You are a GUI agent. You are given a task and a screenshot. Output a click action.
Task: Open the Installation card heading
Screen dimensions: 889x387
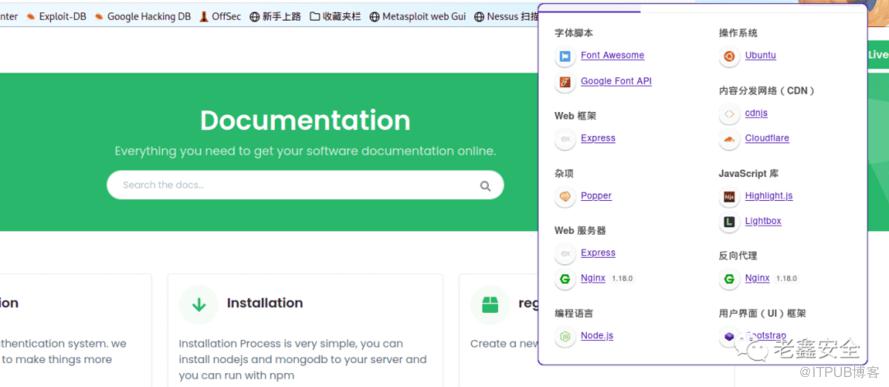click(x=265, y=303)
